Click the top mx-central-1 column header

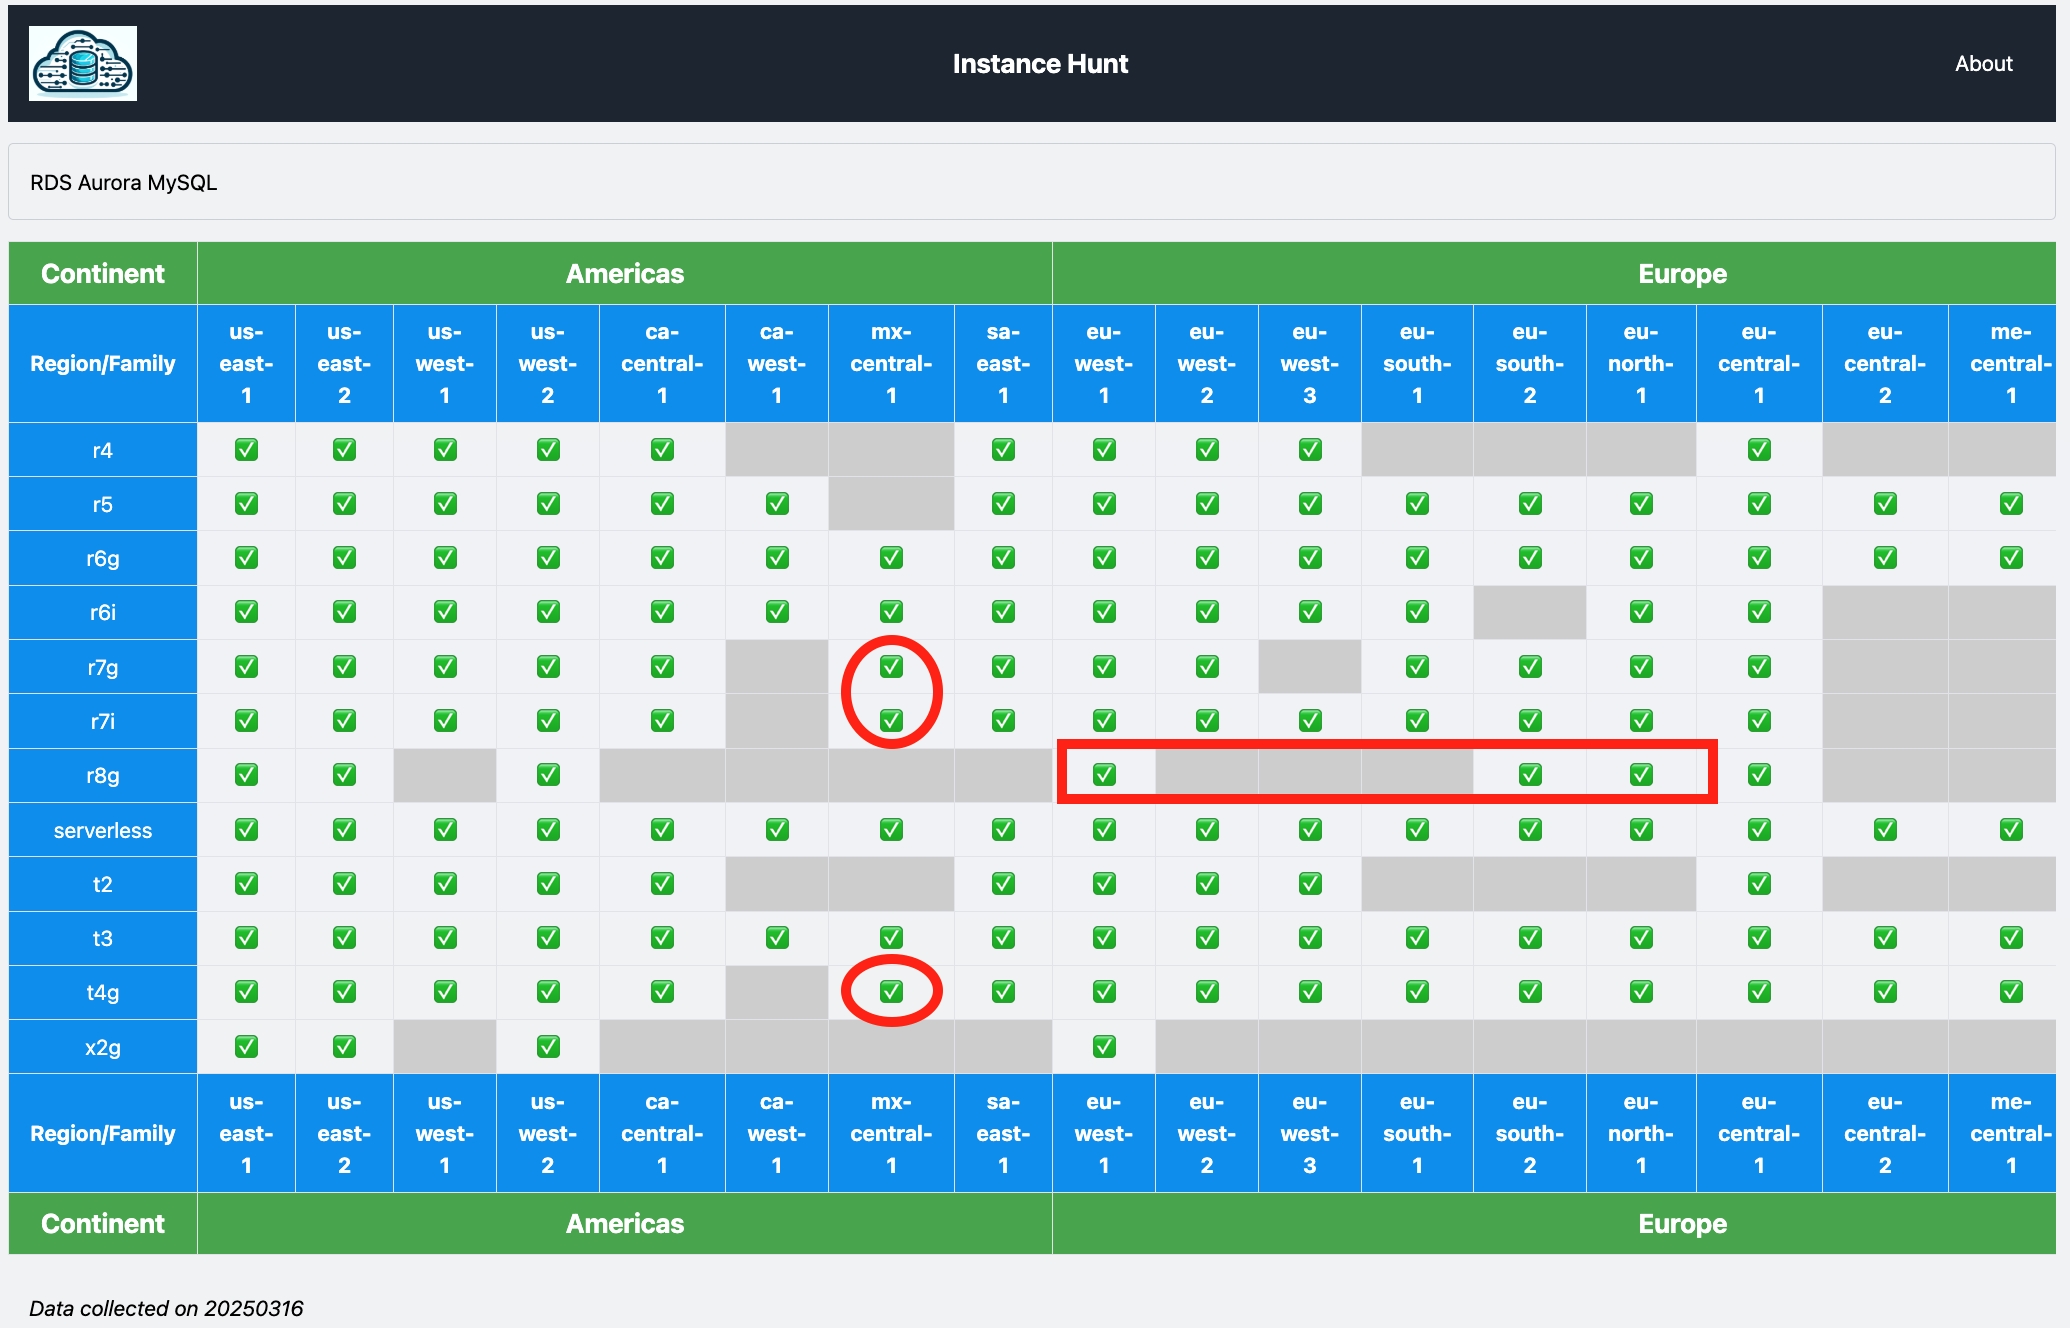click(891, 363)
